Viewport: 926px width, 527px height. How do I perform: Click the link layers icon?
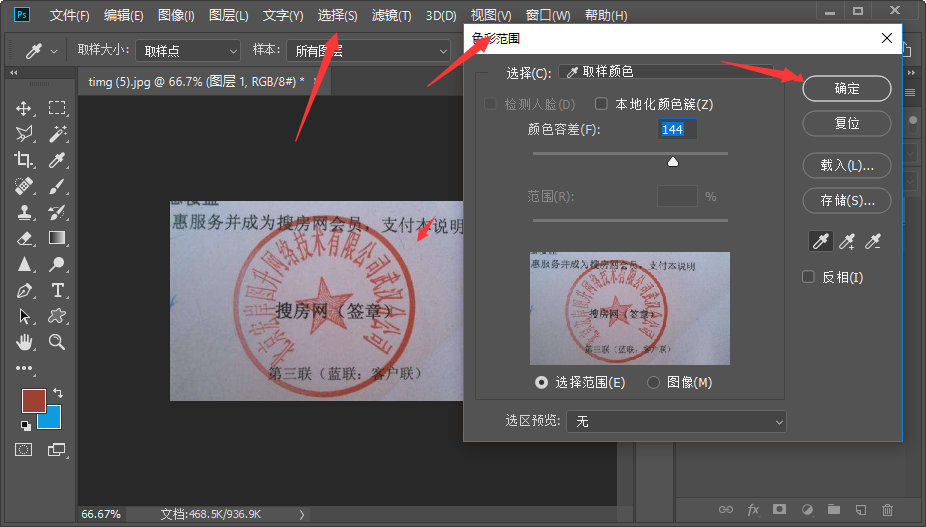(726, 509)
